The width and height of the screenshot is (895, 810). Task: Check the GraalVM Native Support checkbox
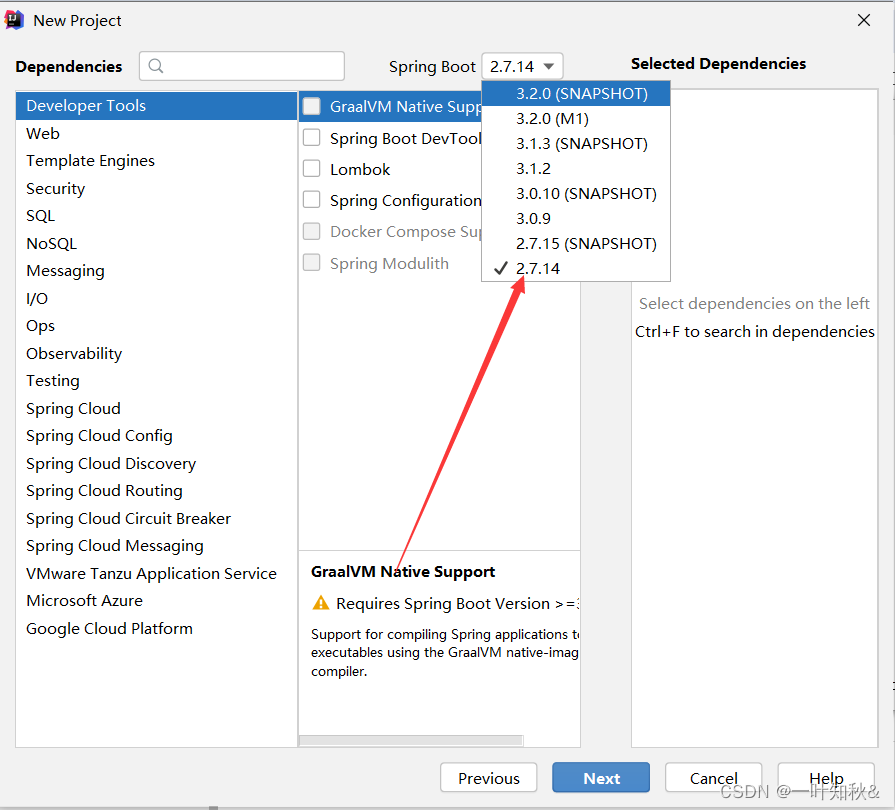click(x=312, y=106)
